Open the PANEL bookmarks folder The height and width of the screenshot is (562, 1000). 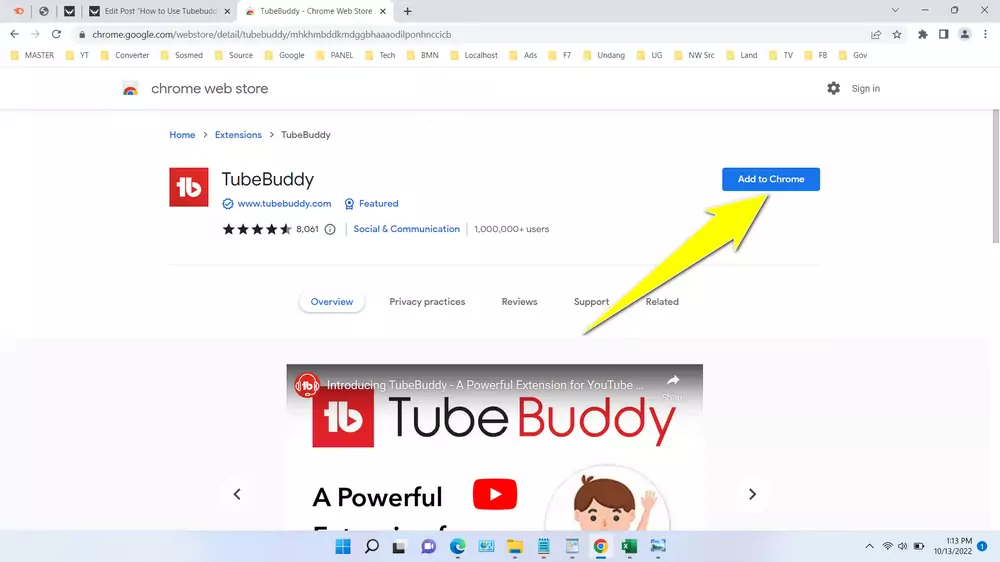click(x=334, y=55)
